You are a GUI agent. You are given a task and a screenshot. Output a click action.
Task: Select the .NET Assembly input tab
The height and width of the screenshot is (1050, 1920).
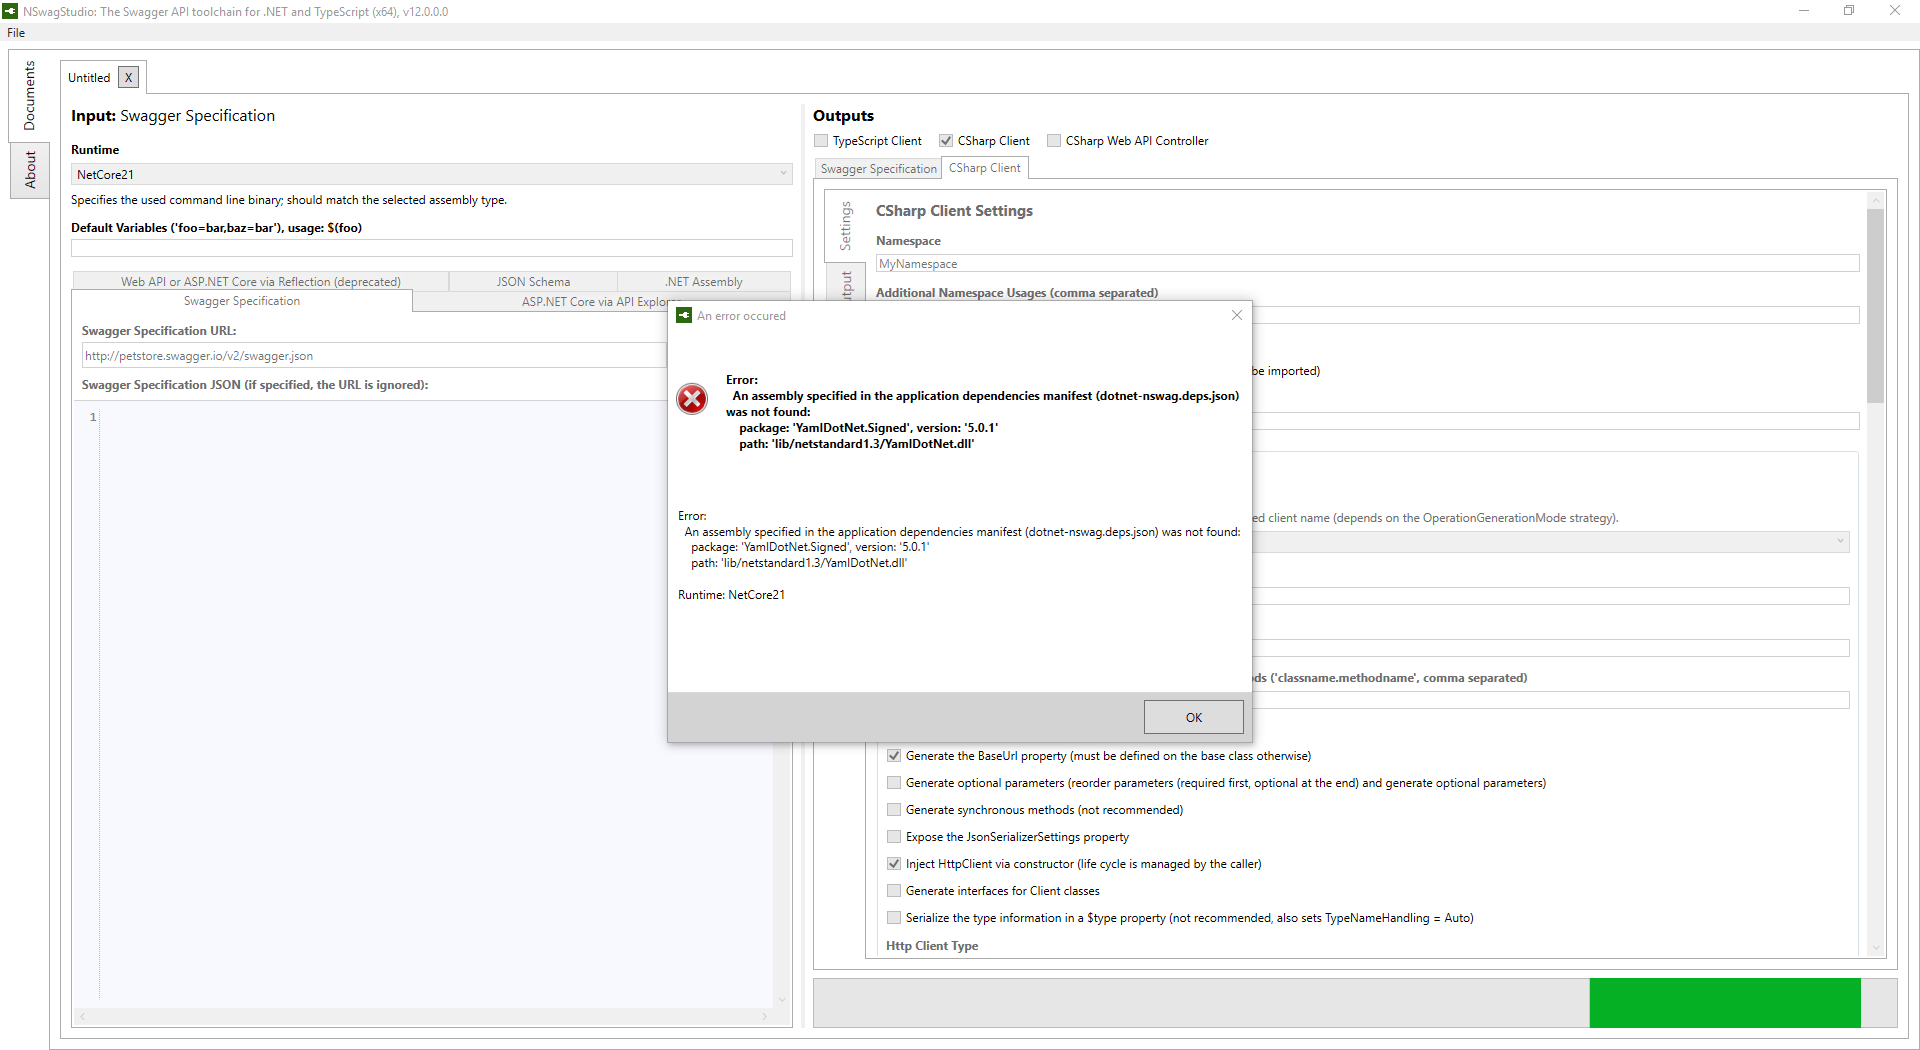[x=703, y=281]
